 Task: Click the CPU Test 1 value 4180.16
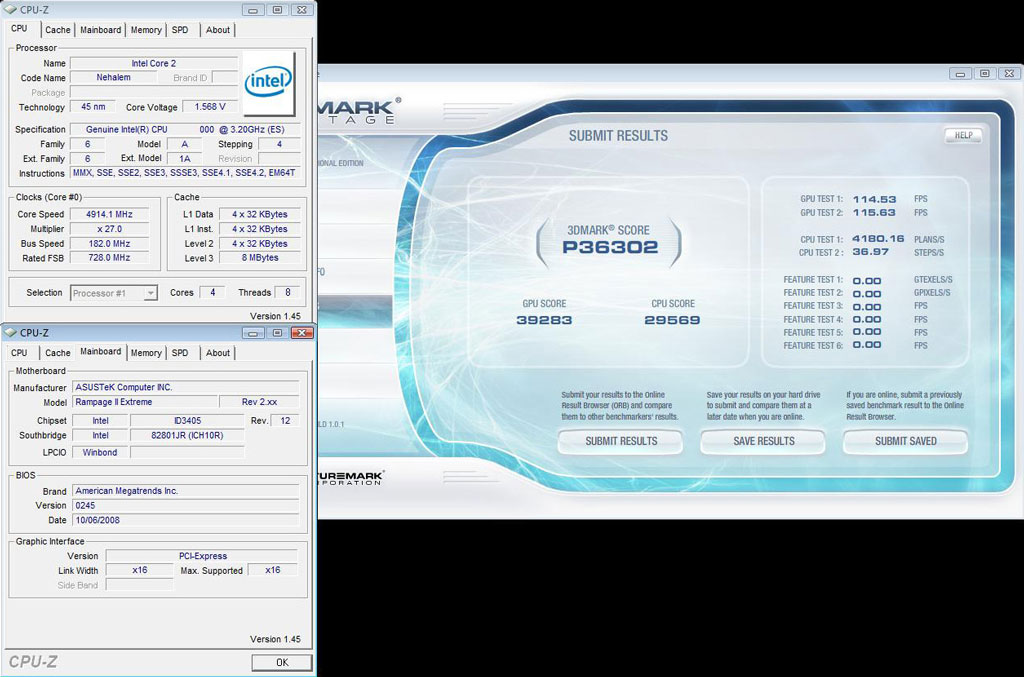pos(878,239)
